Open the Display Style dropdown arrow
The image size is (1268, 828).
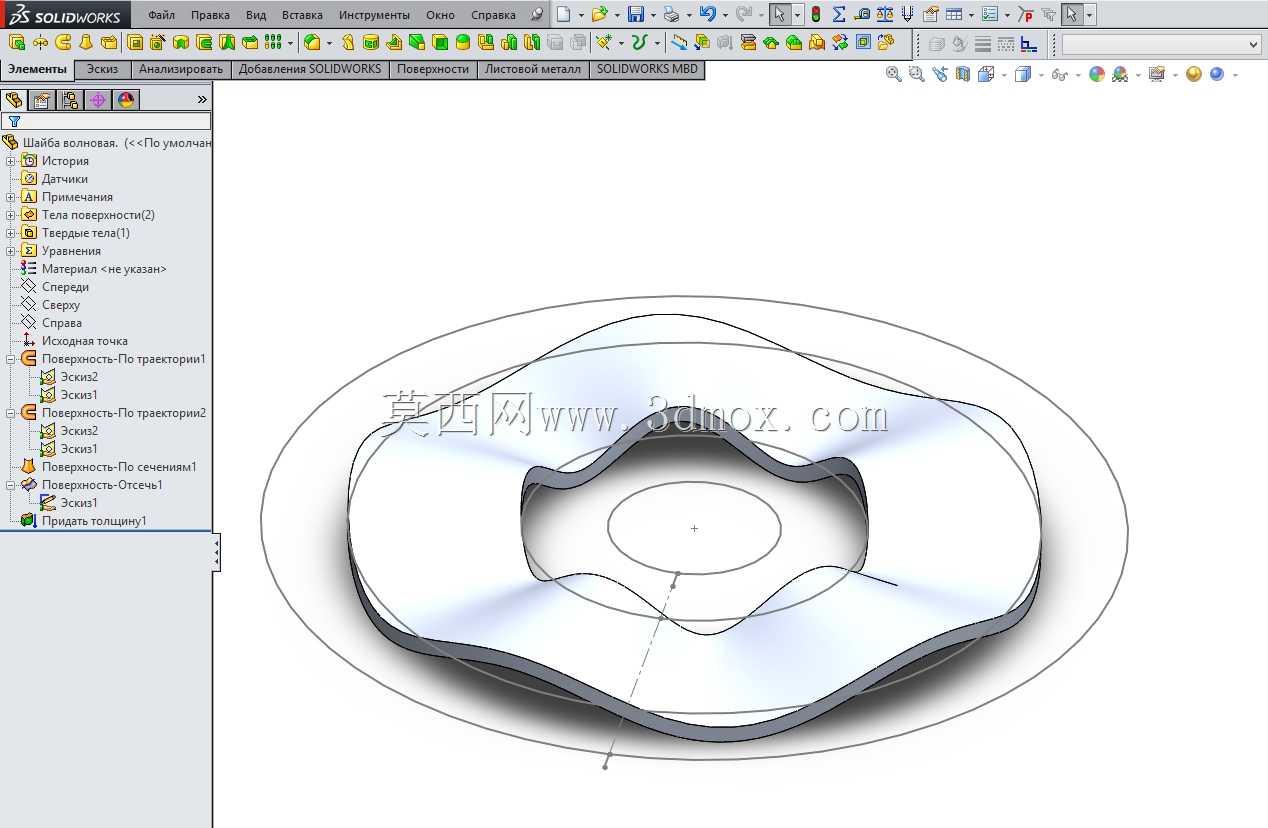pos(1040,74)
